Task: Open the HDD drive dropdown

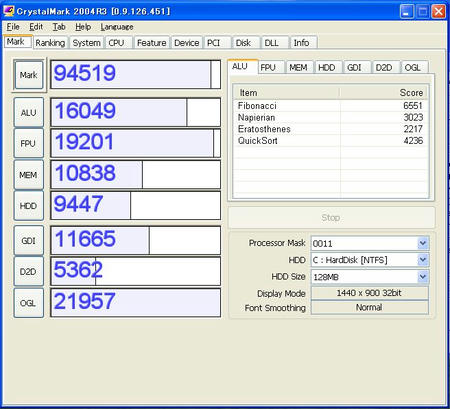Action: (x=423, y=260)
